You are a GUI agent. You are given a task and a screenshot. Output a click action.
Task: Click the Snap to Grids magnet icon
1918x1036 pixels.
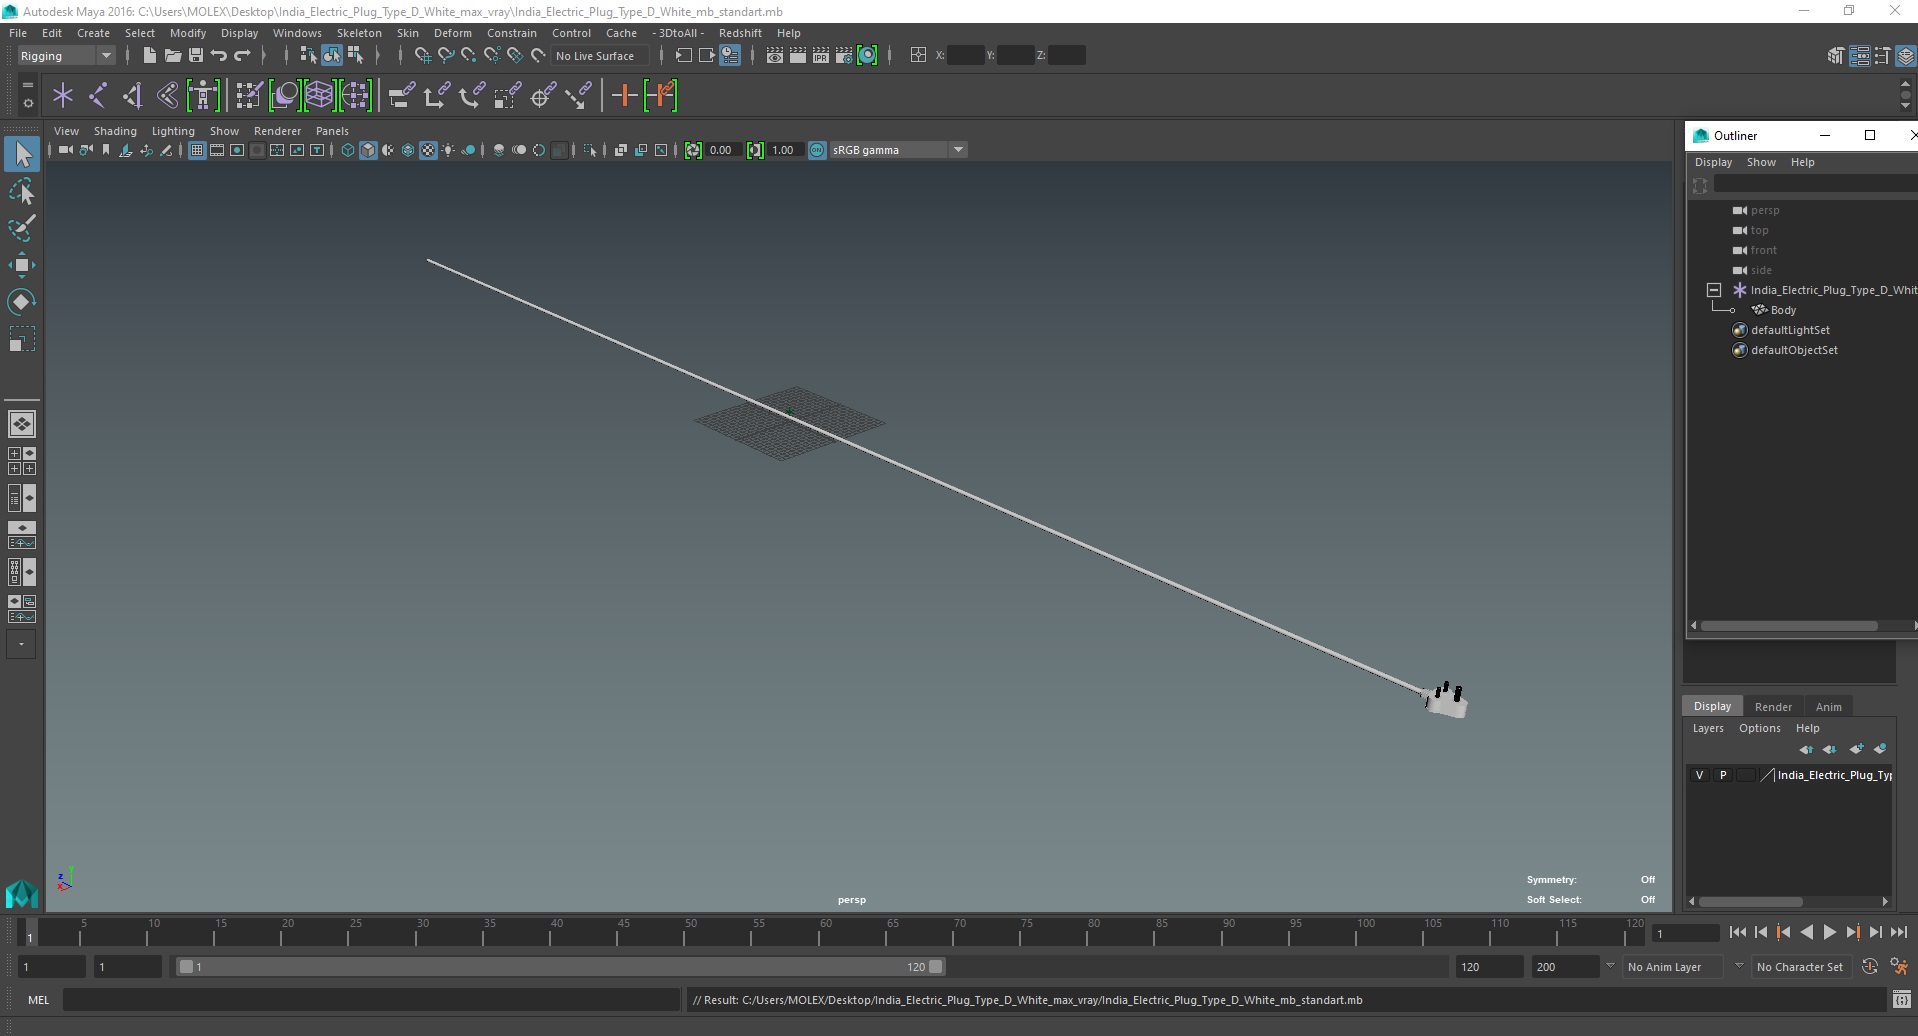423,56
